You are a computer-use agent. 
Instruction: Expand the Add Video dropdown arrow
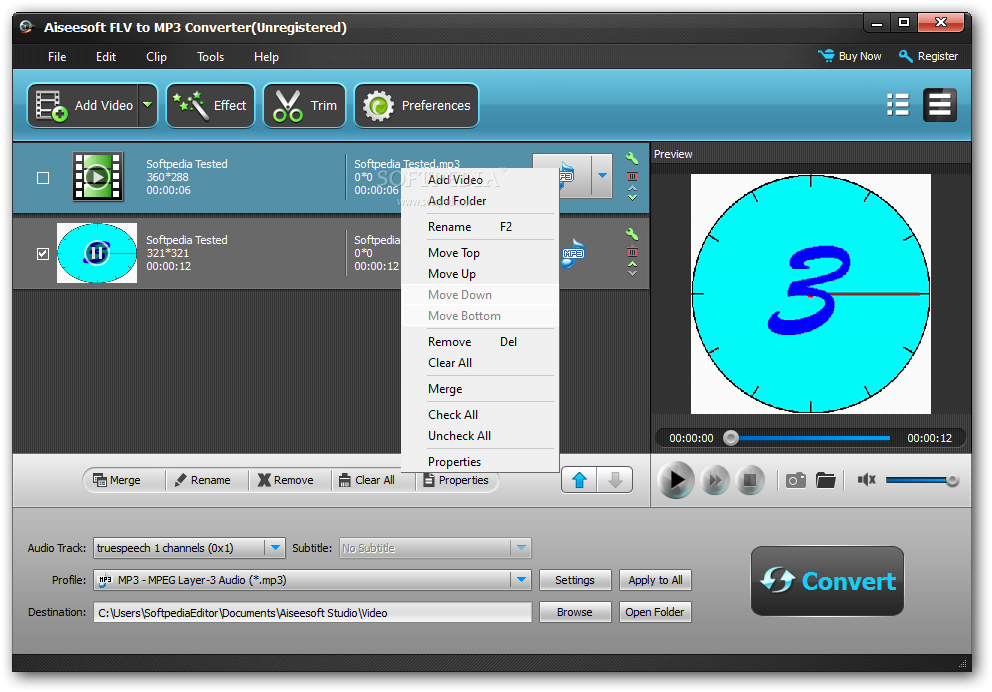pyautogui.click(x=148, y=106)
